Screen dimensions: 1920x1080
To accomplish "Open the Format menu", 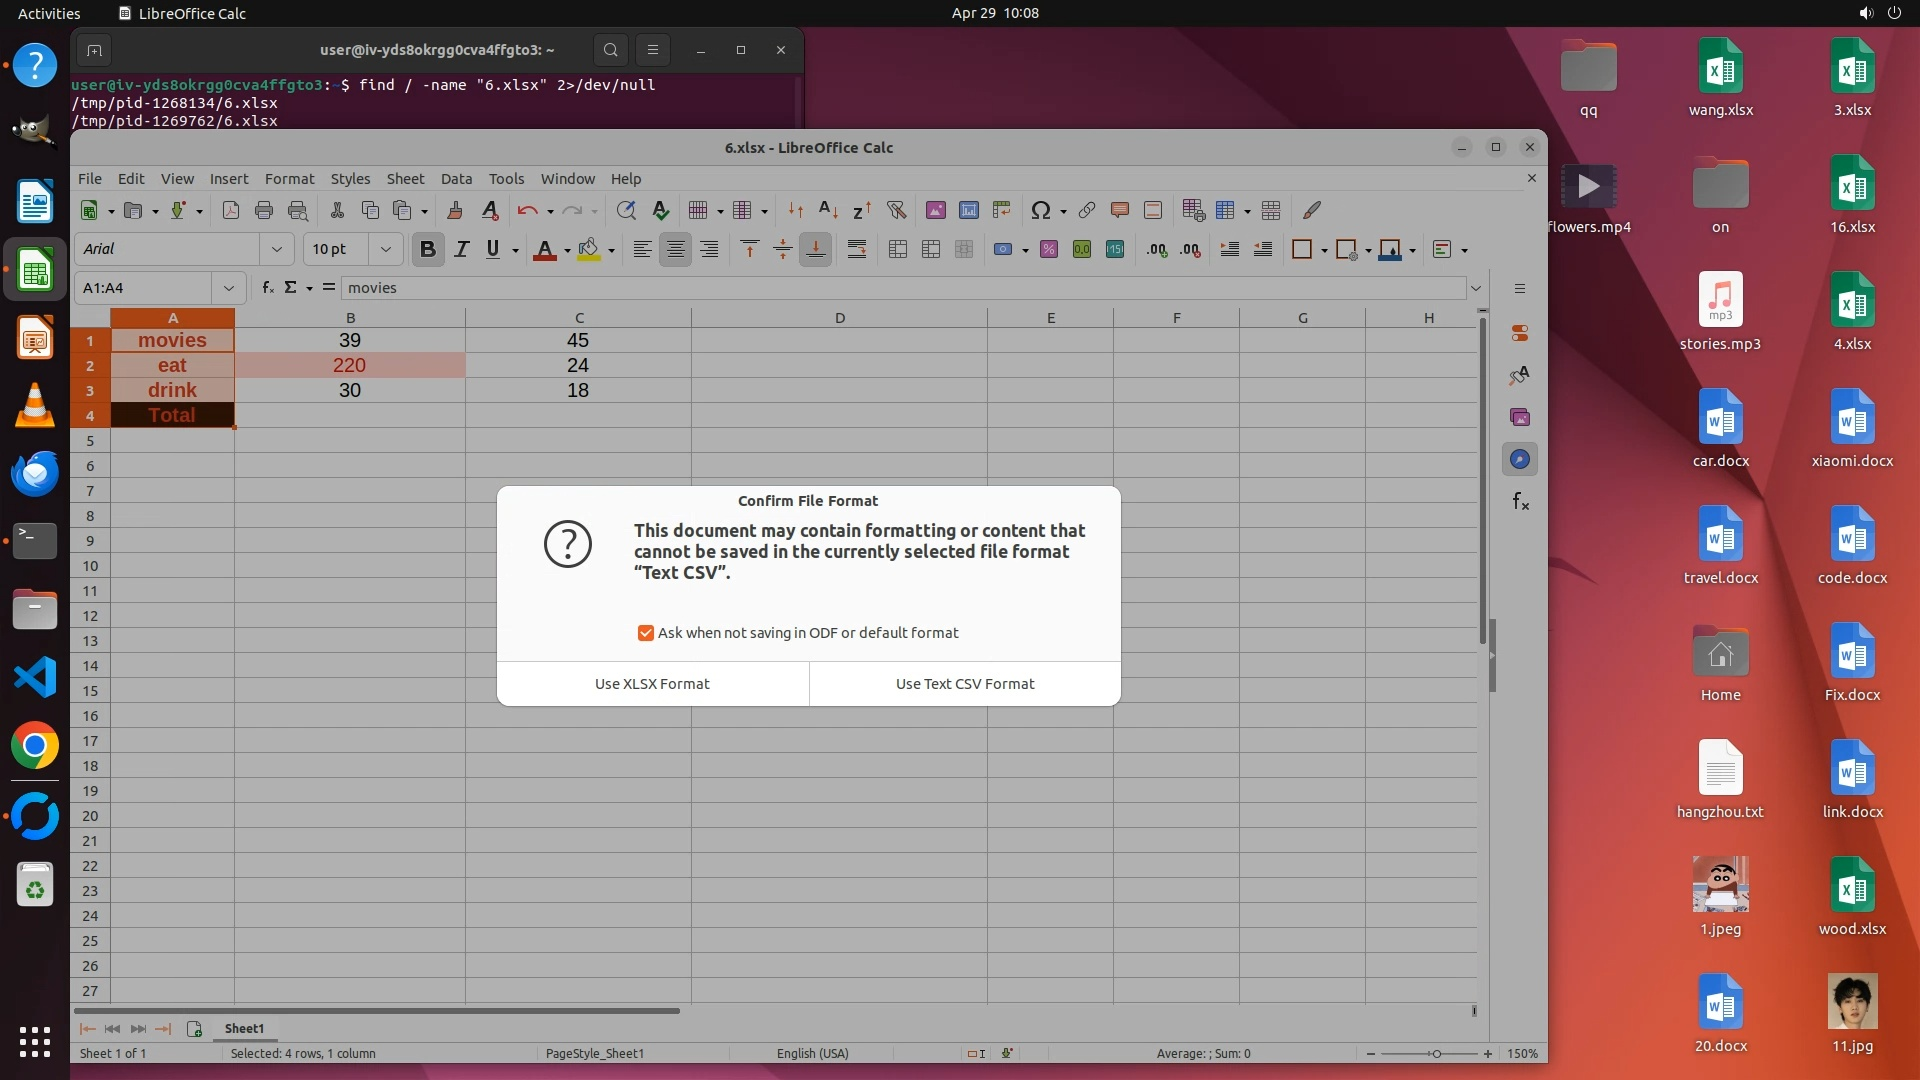I will tap(289, 179).
